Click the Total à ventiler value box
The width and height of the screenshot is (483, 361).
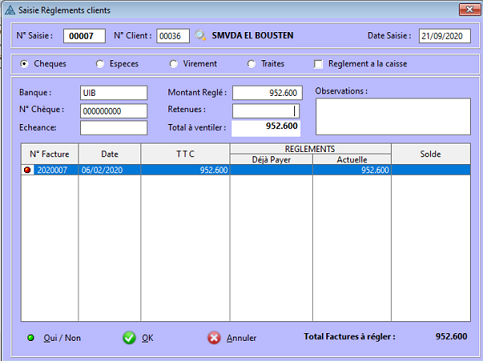point(266,128)
